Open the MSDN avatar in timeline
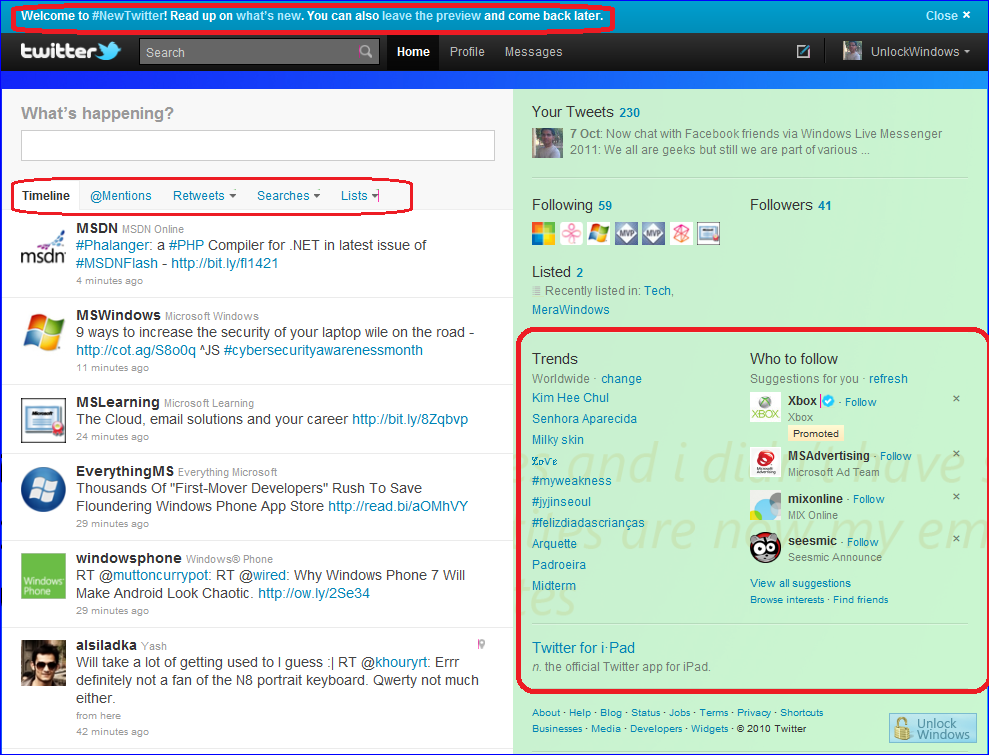 click(43, 251)
